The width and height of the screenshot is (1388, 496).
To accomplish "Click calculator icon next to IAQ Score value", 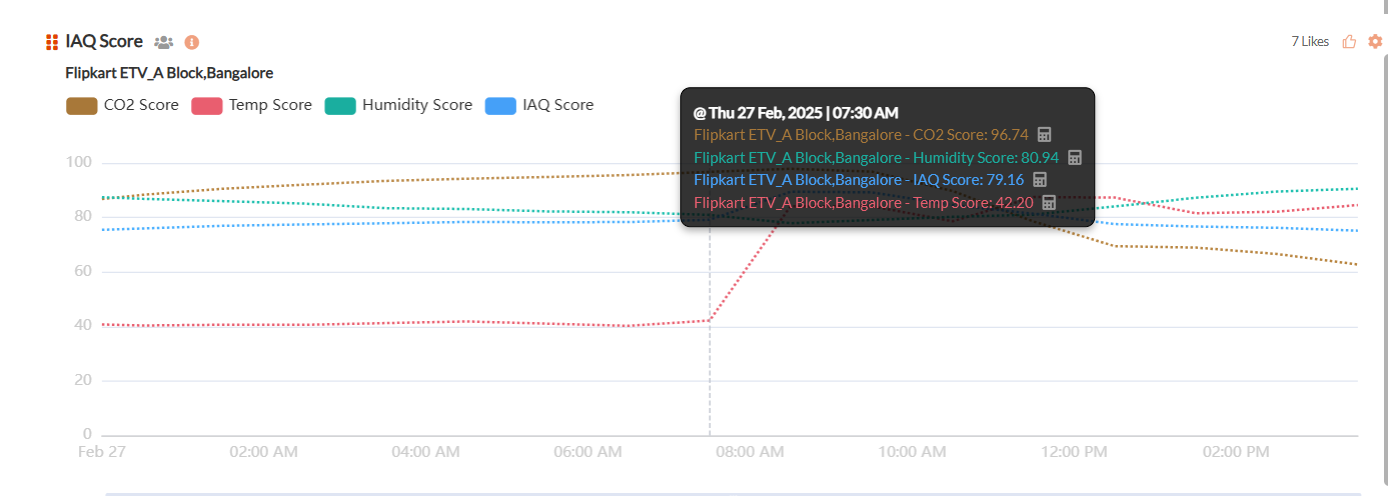I will click(1039, 179).
